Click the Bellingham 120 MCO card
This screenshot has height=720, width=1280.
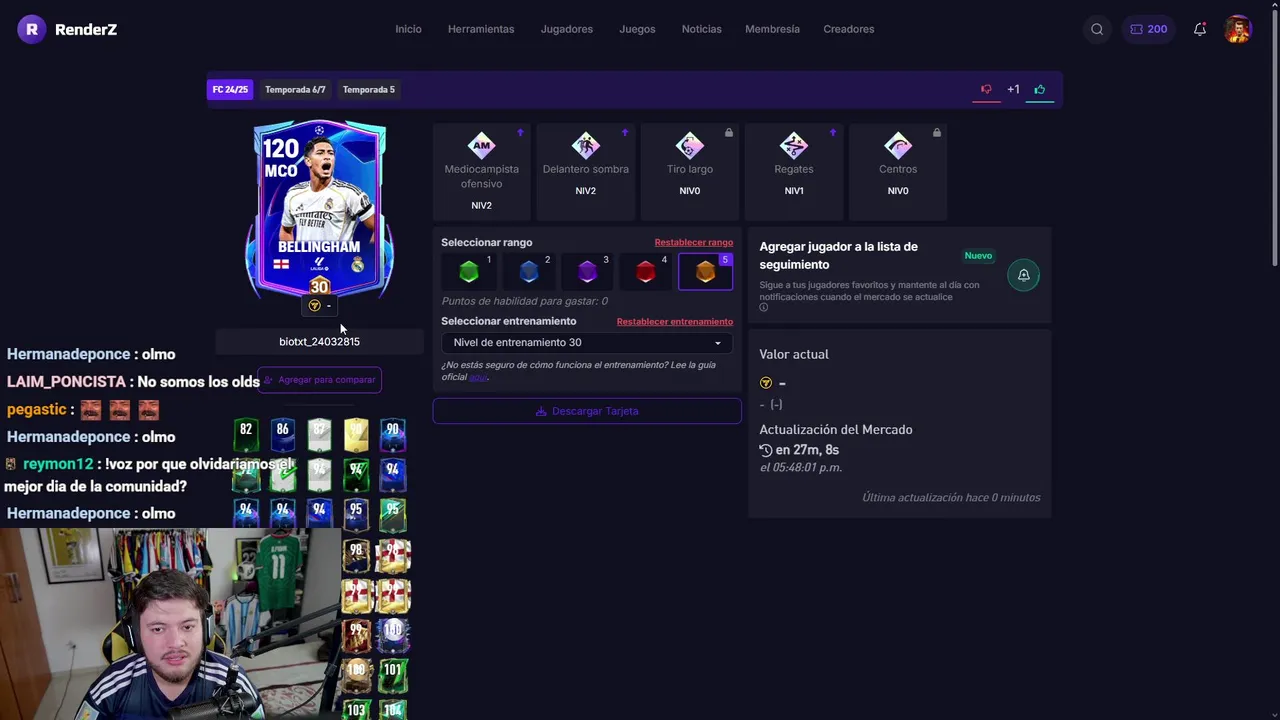pyautogui.click(x=319, y=210)
